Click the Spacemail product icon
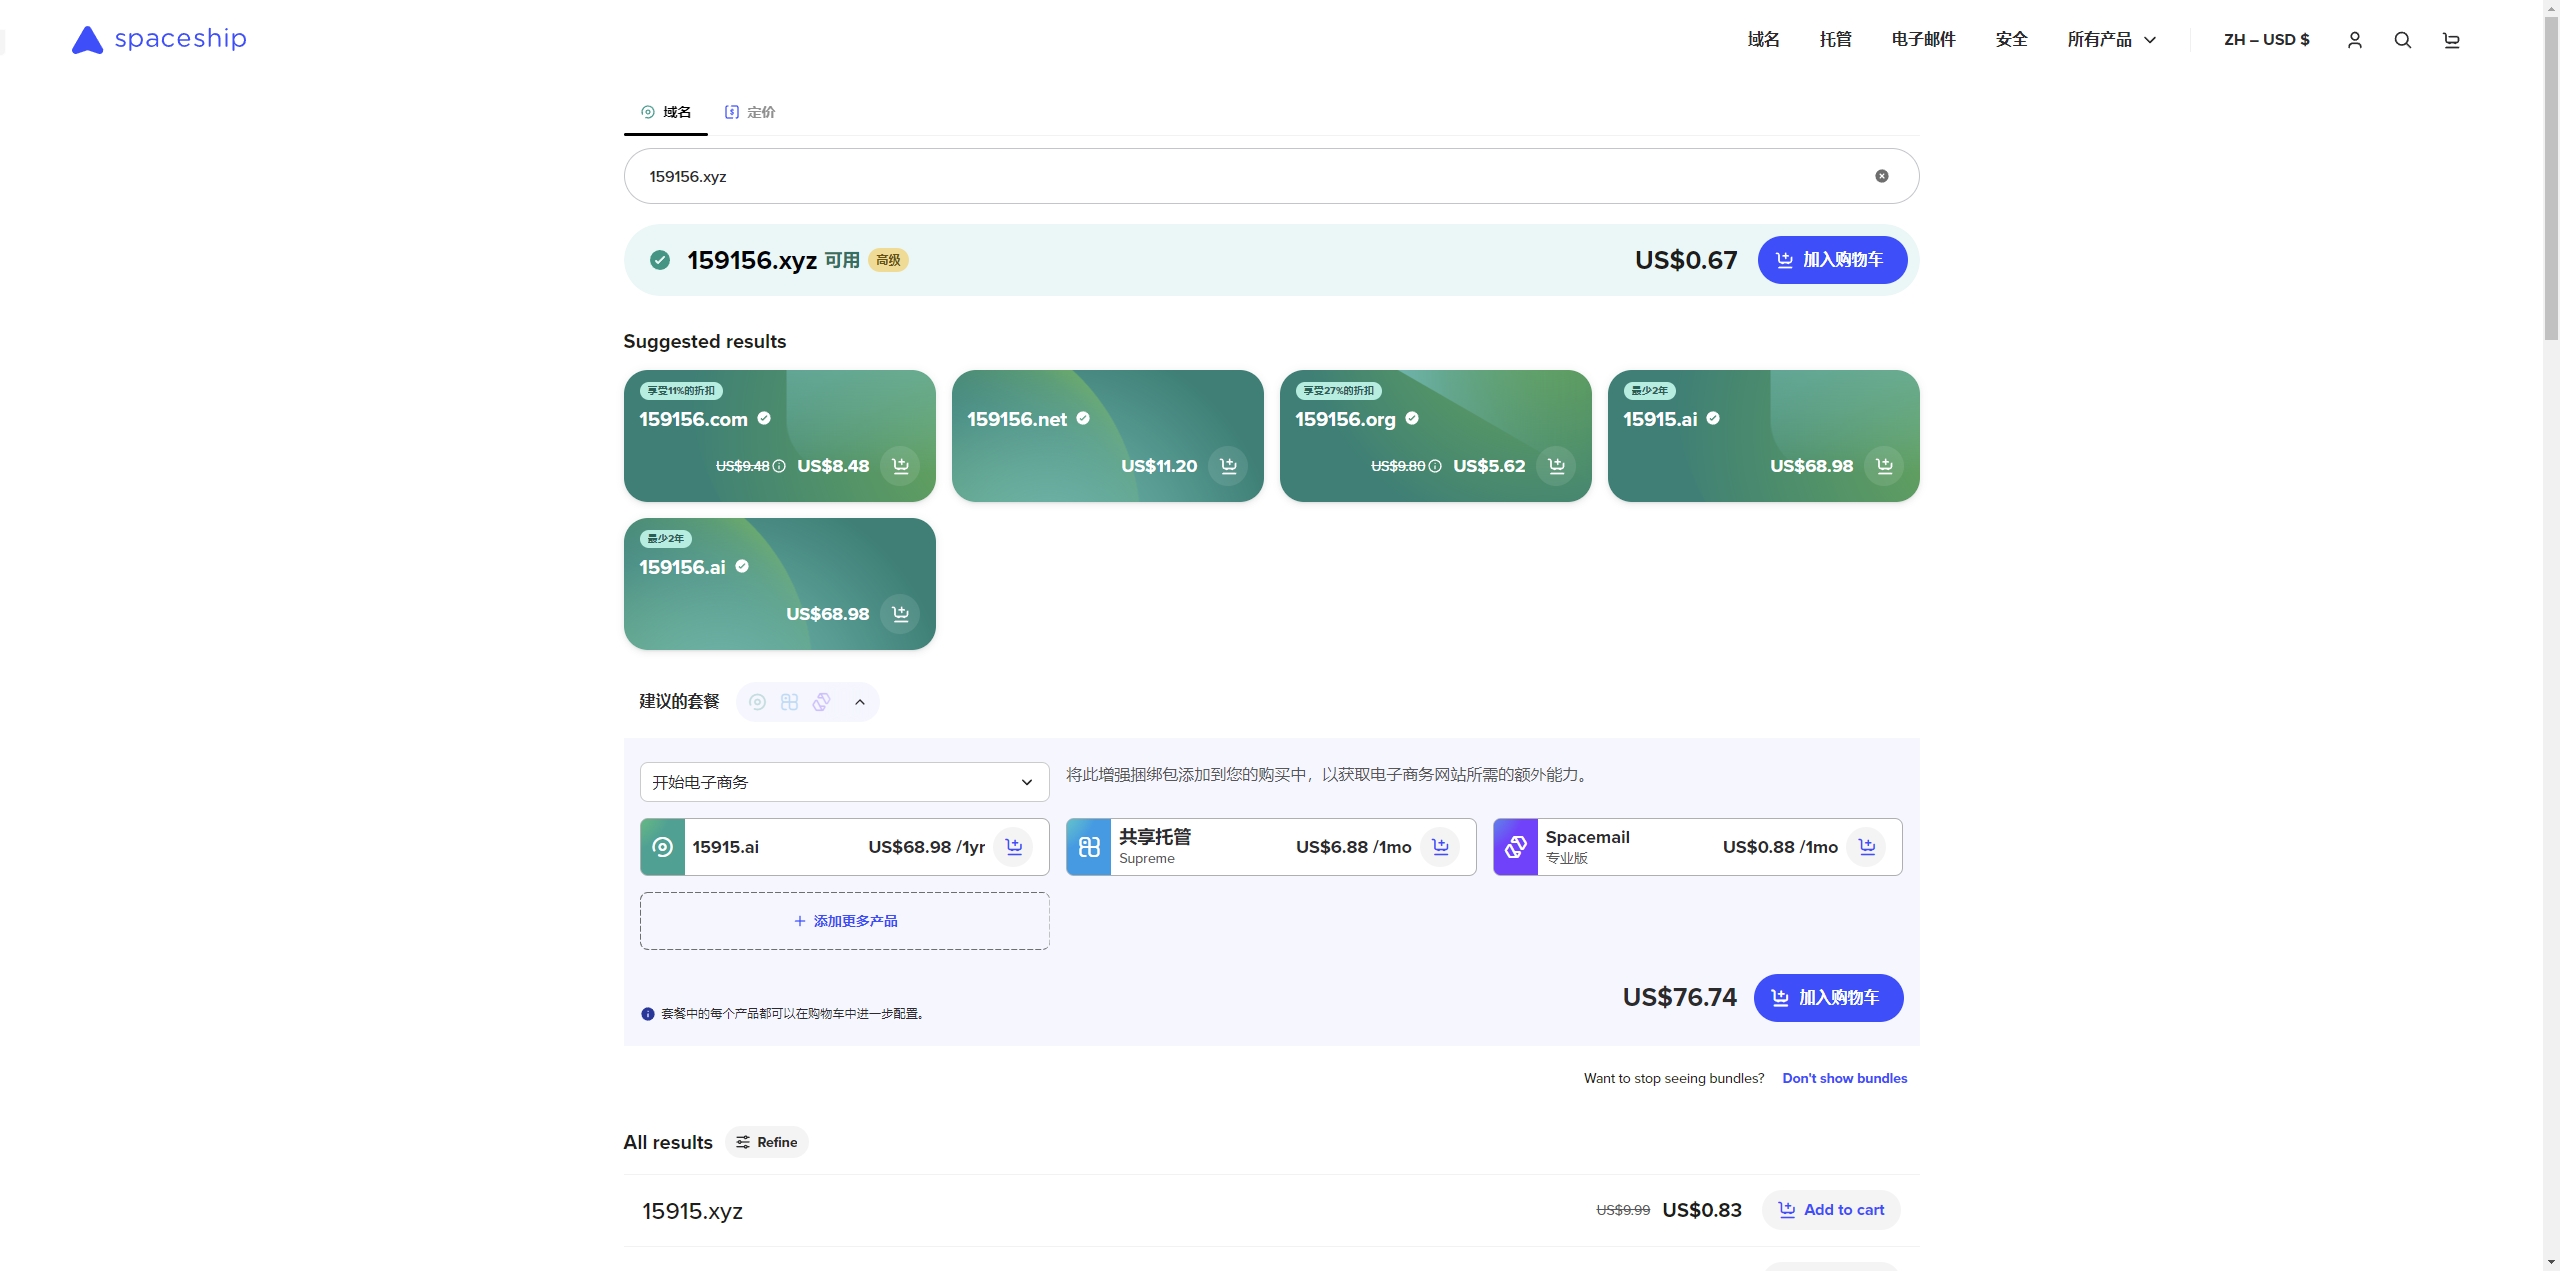The image size is (2560, 1271). pyautogui.click(x=1516, y=847)
